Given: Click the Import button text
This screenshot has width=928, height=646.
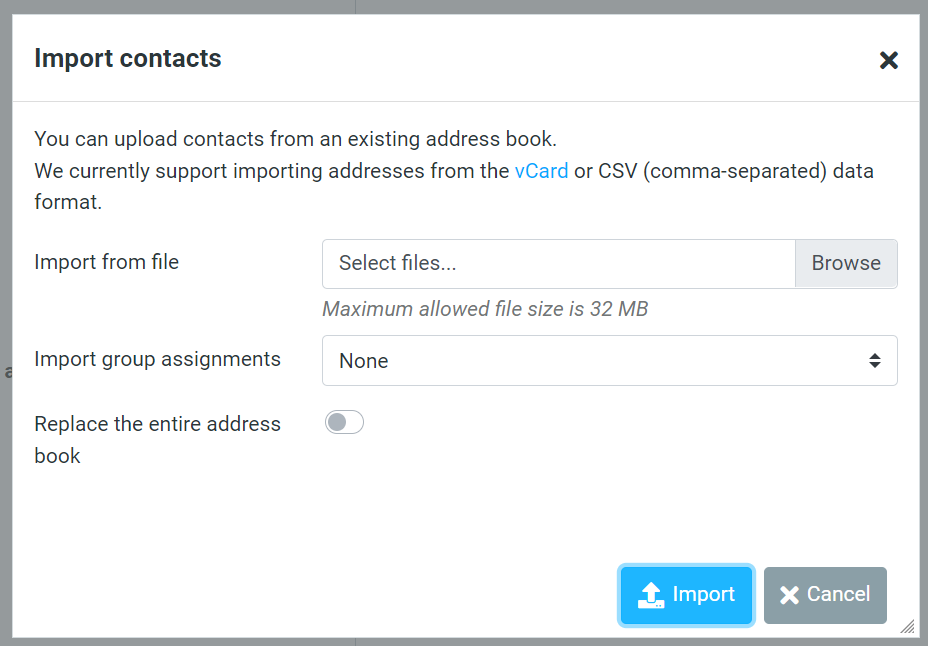Looking at the screenshot, I should [703, 594].
